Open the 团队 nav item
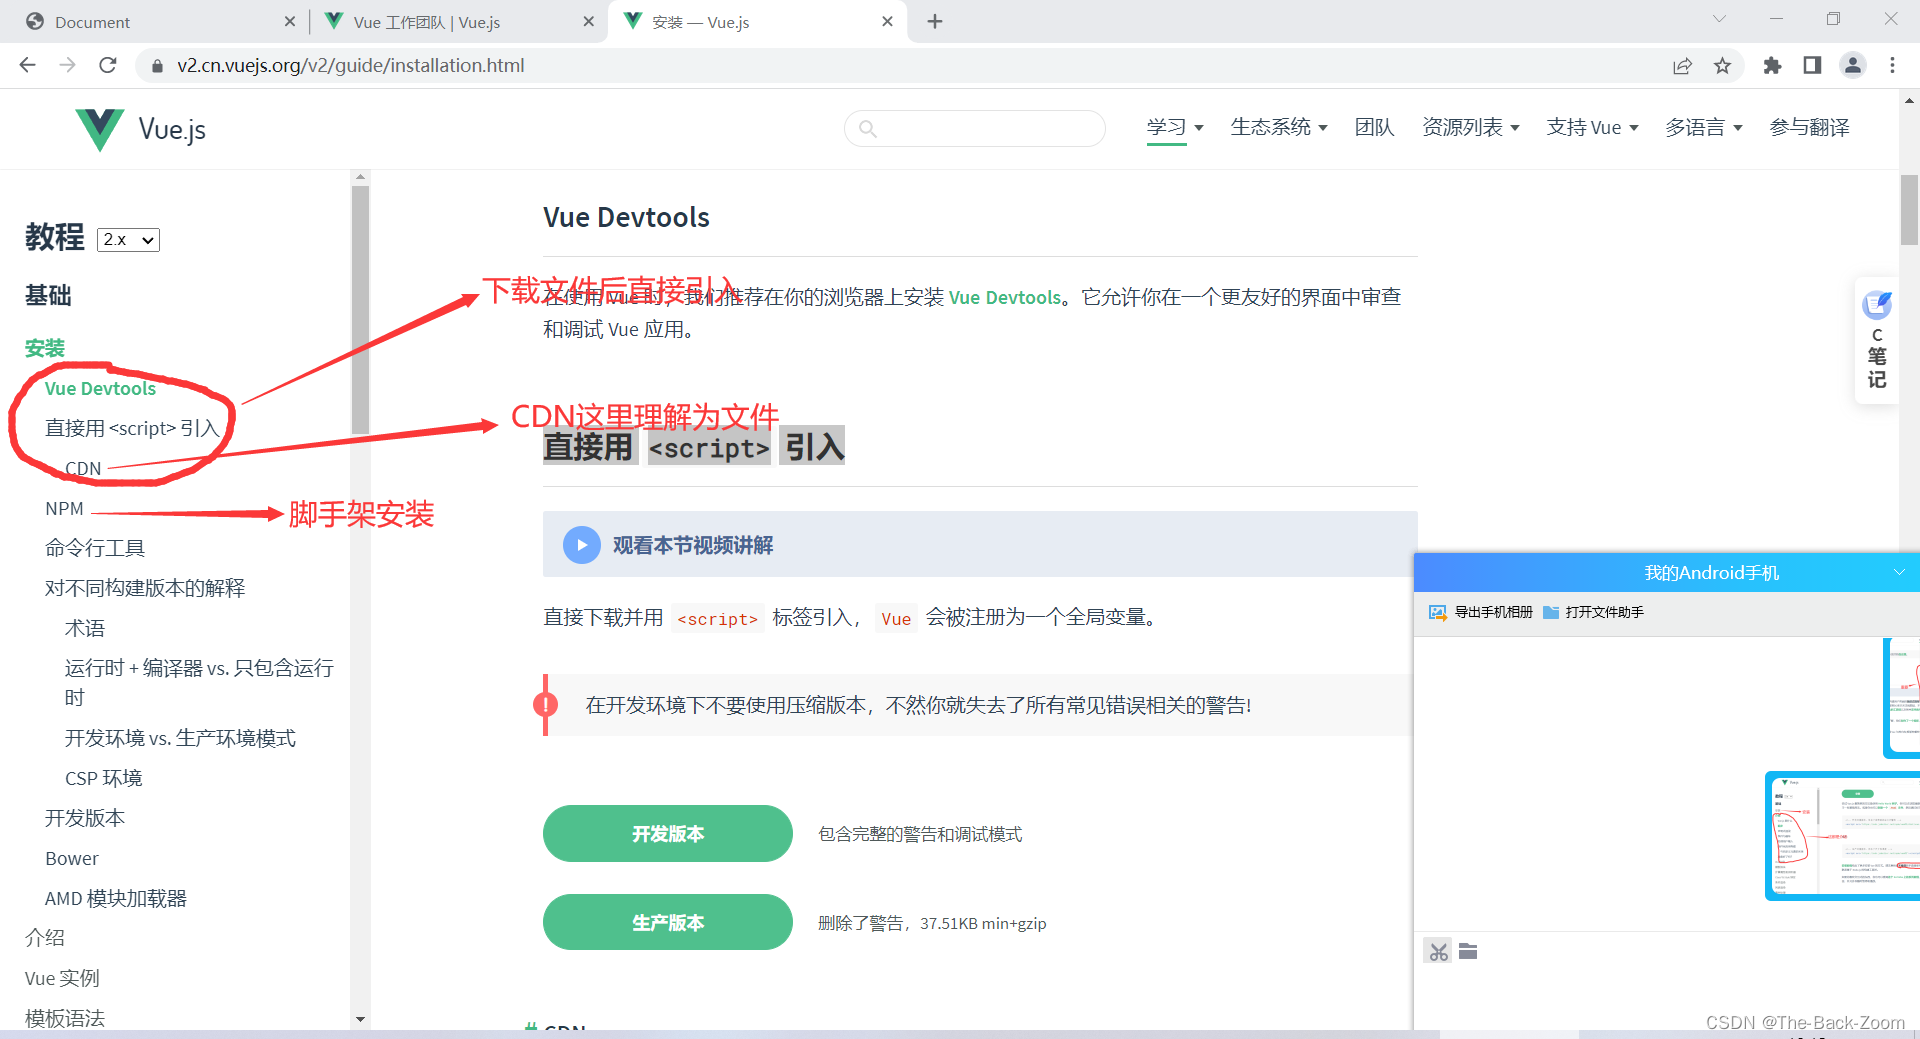 (x=1374, y=127)
